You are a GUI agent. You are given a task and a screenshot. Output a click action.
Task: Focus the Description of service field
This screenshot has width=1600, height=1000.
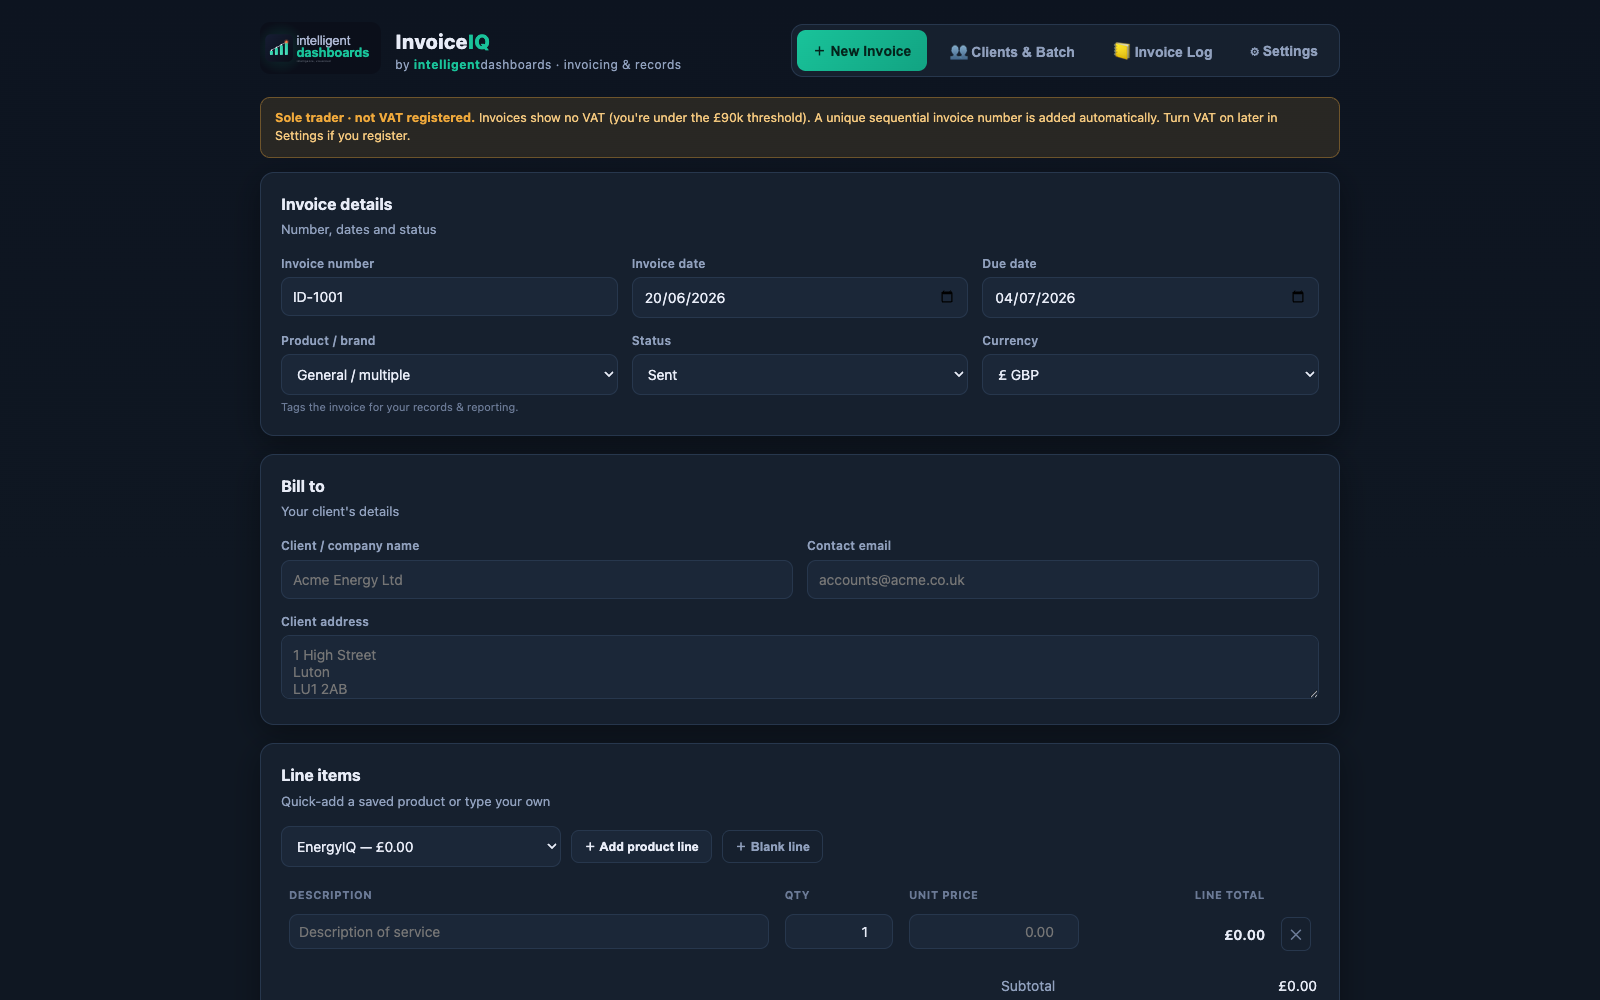pos(528,932)
